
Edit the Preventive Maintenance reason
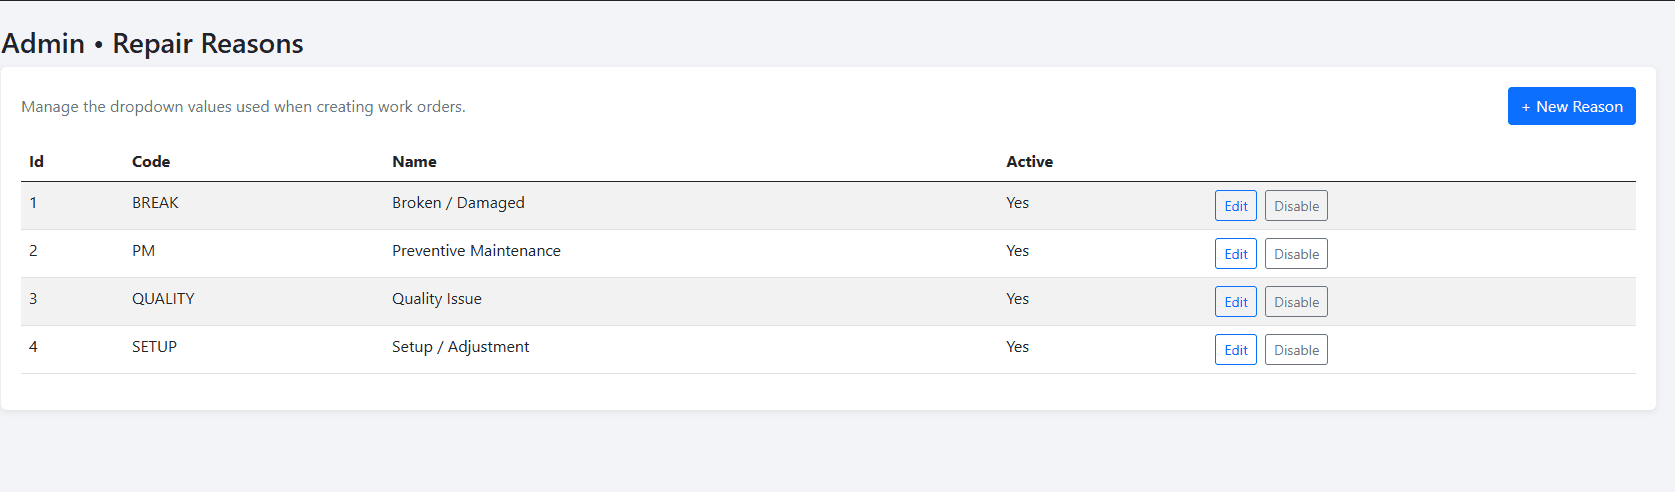[1235, 254]
